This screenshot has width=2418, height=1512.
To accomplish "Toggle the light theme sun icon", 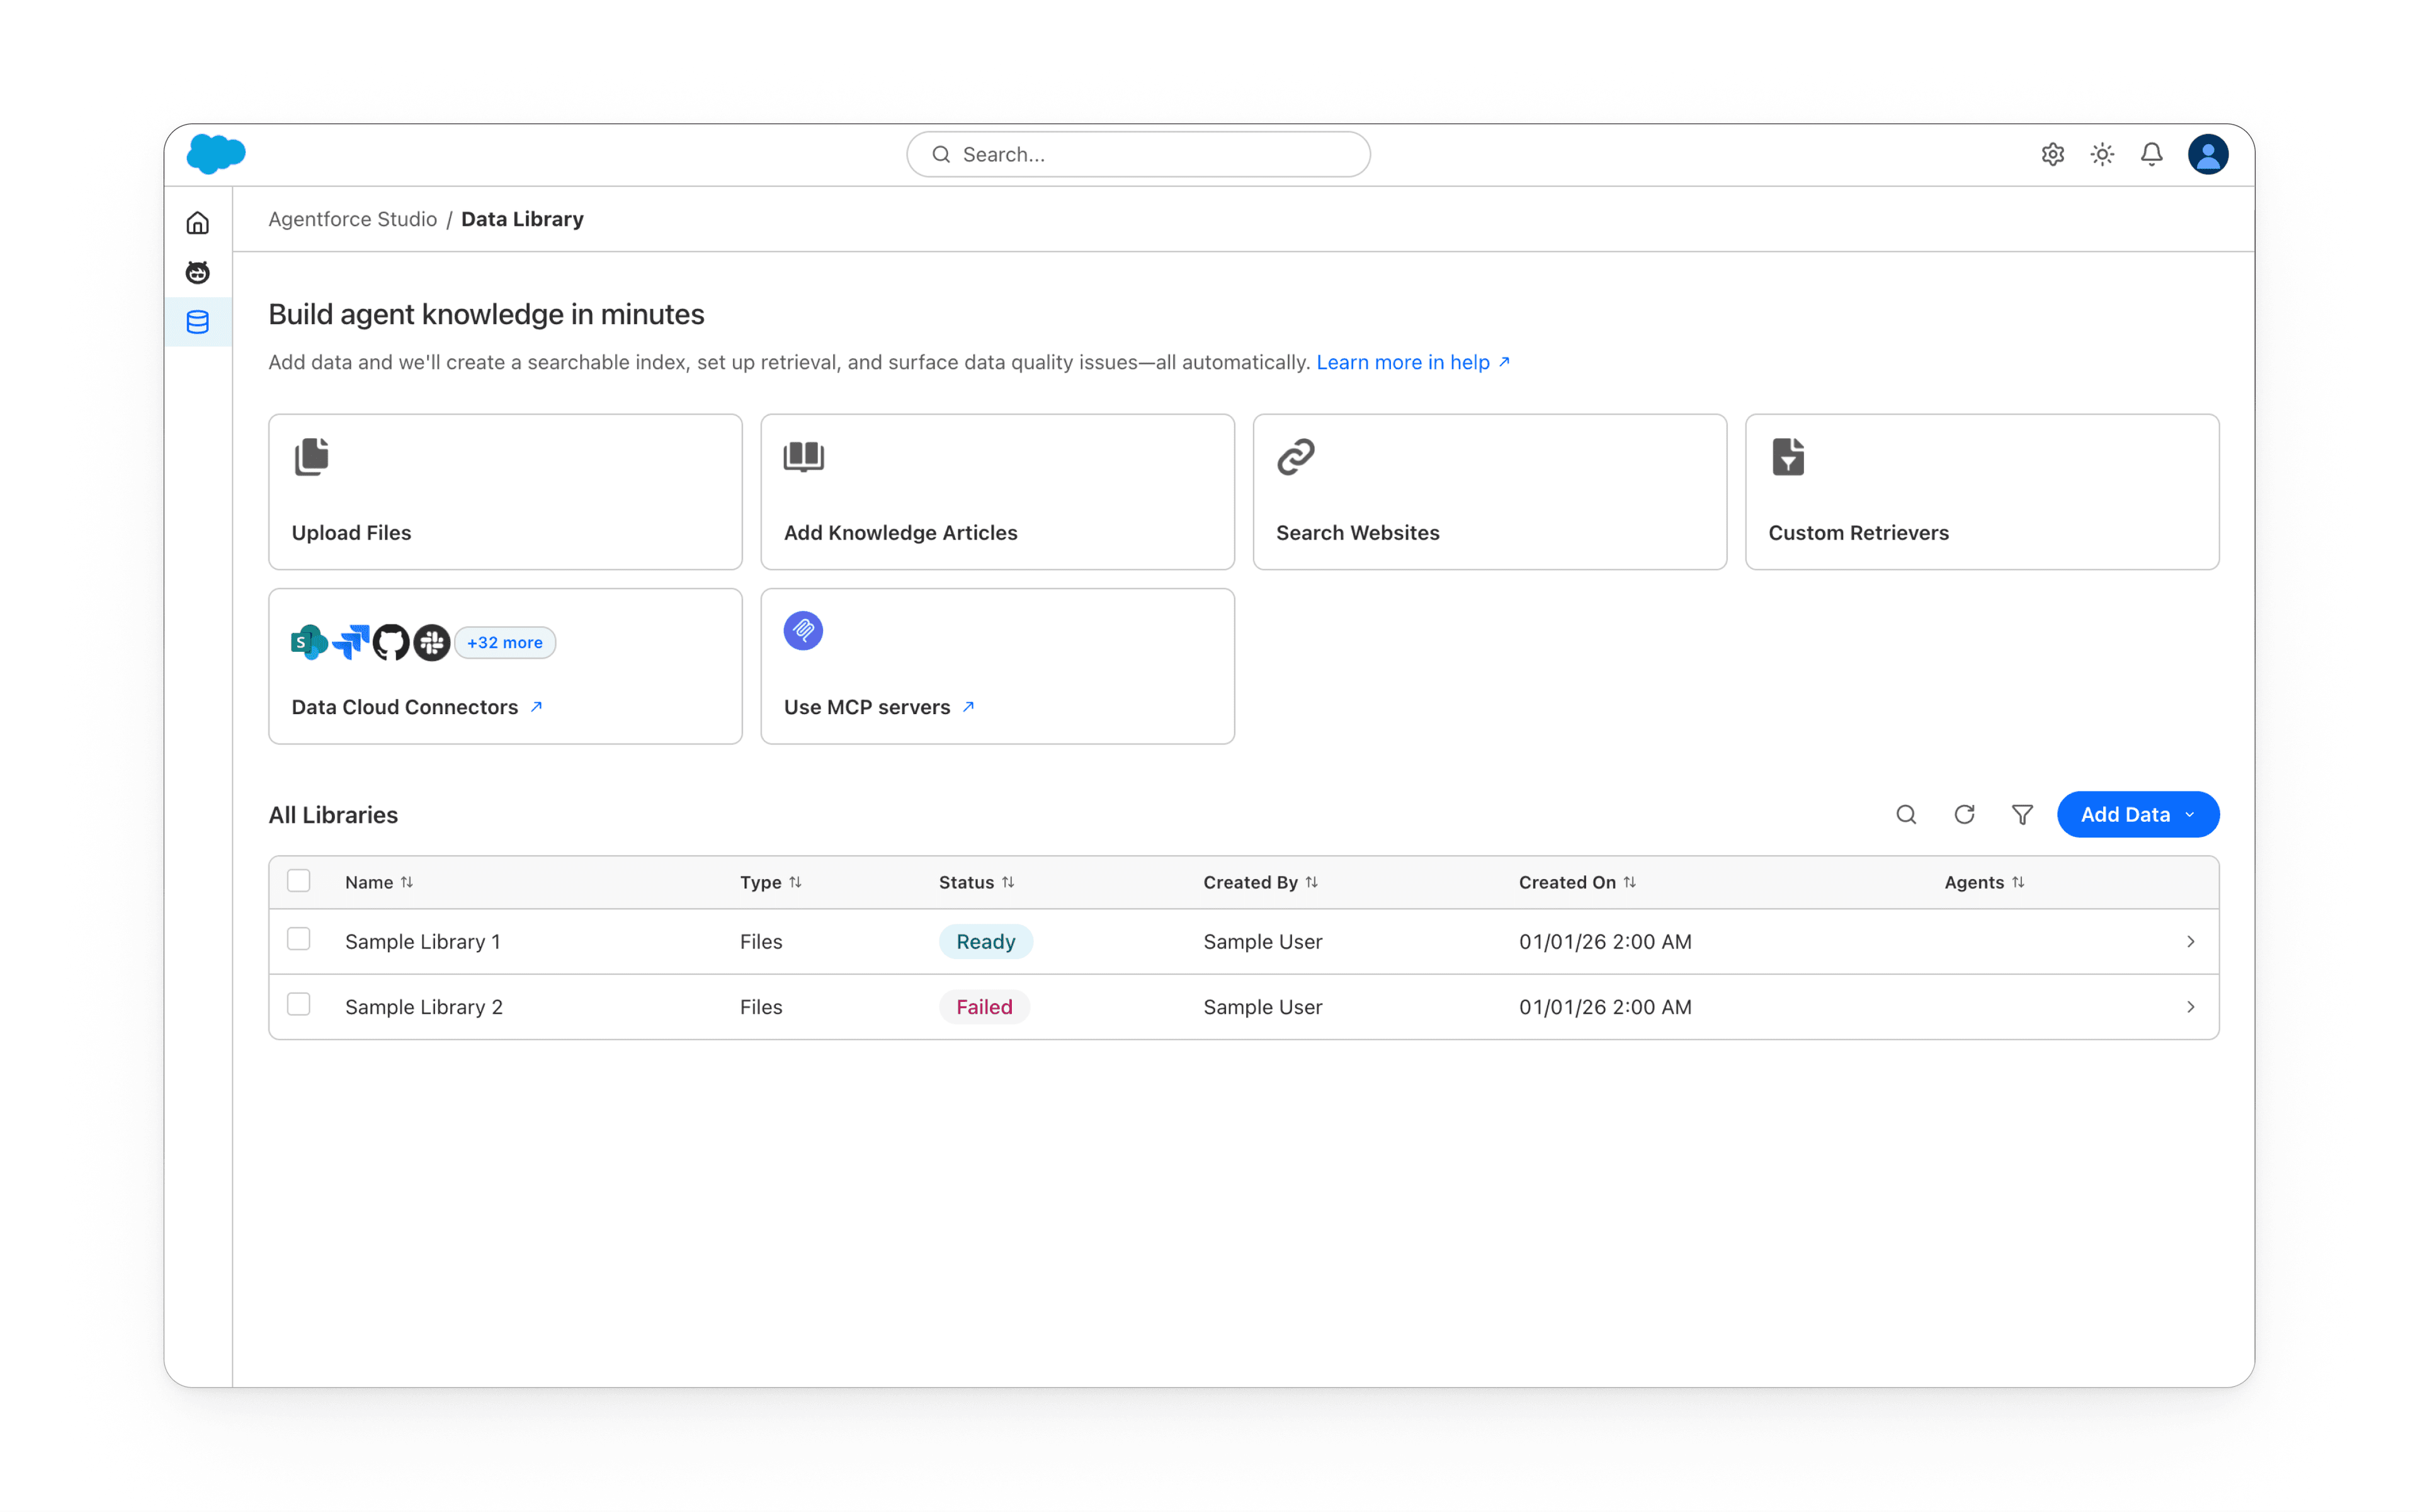I will point(2102,154).
